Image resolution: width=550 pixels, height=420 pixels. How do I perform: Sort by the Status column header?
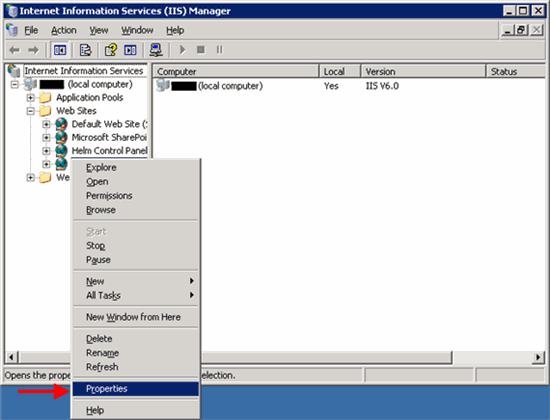tap(516, 72)
